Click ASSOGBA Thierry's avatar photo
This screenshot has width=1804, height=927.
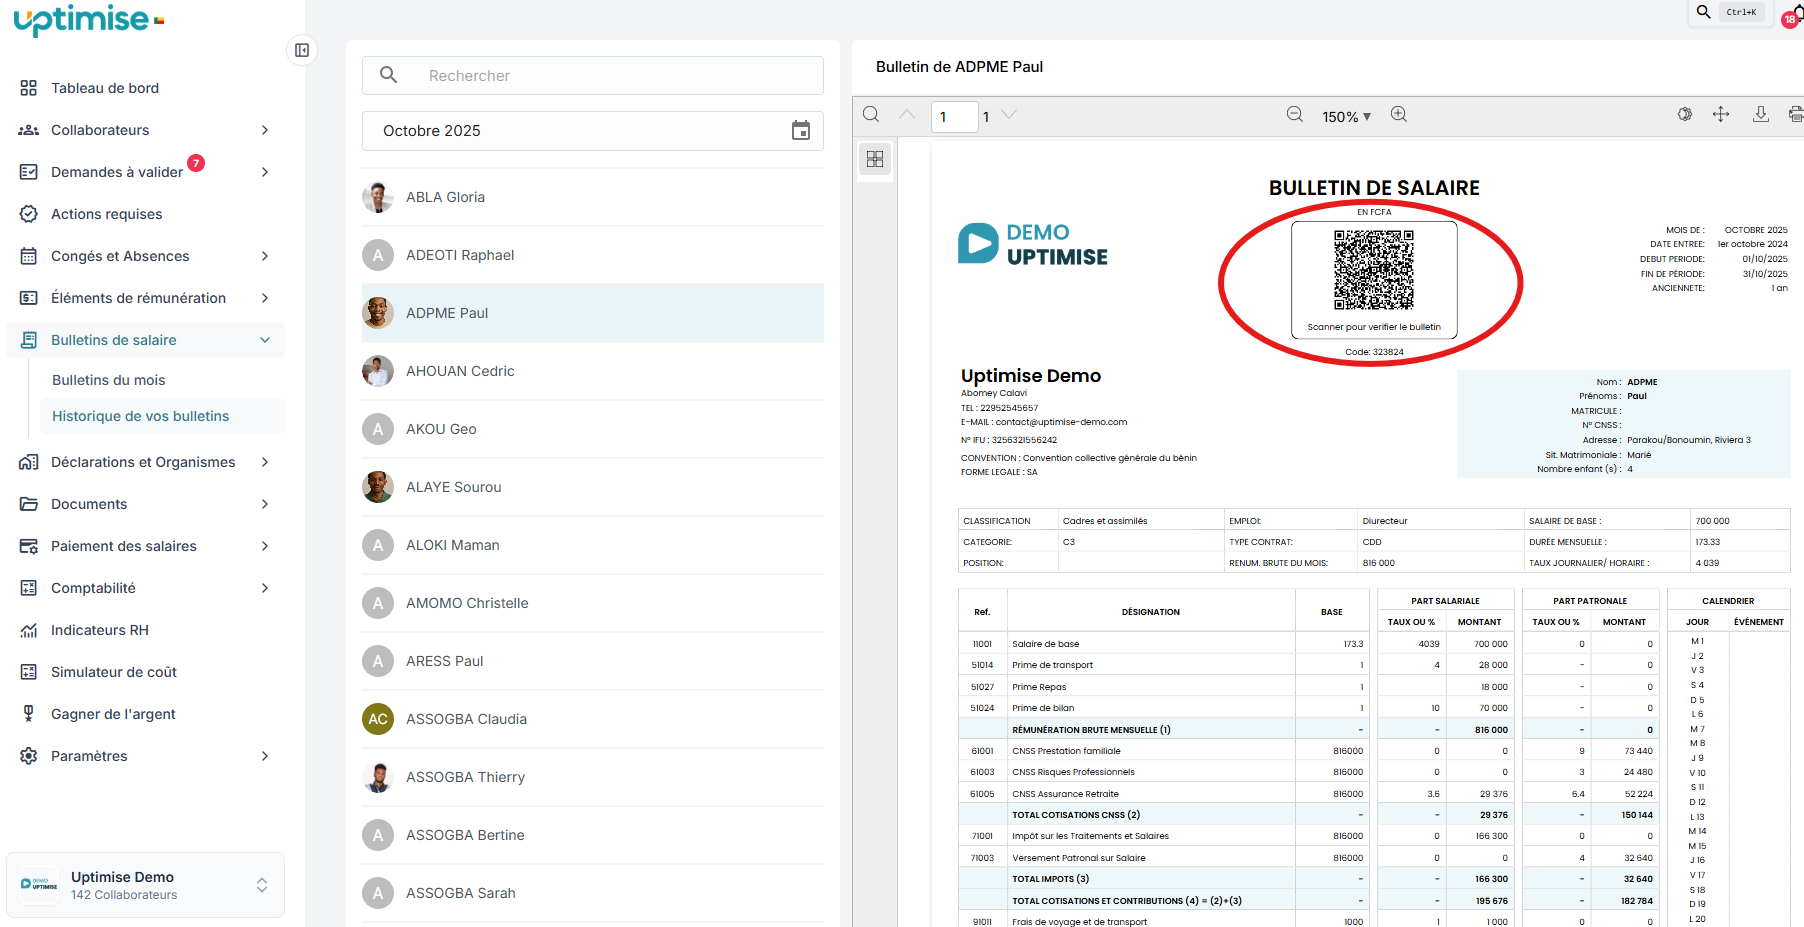pos(378,777)
